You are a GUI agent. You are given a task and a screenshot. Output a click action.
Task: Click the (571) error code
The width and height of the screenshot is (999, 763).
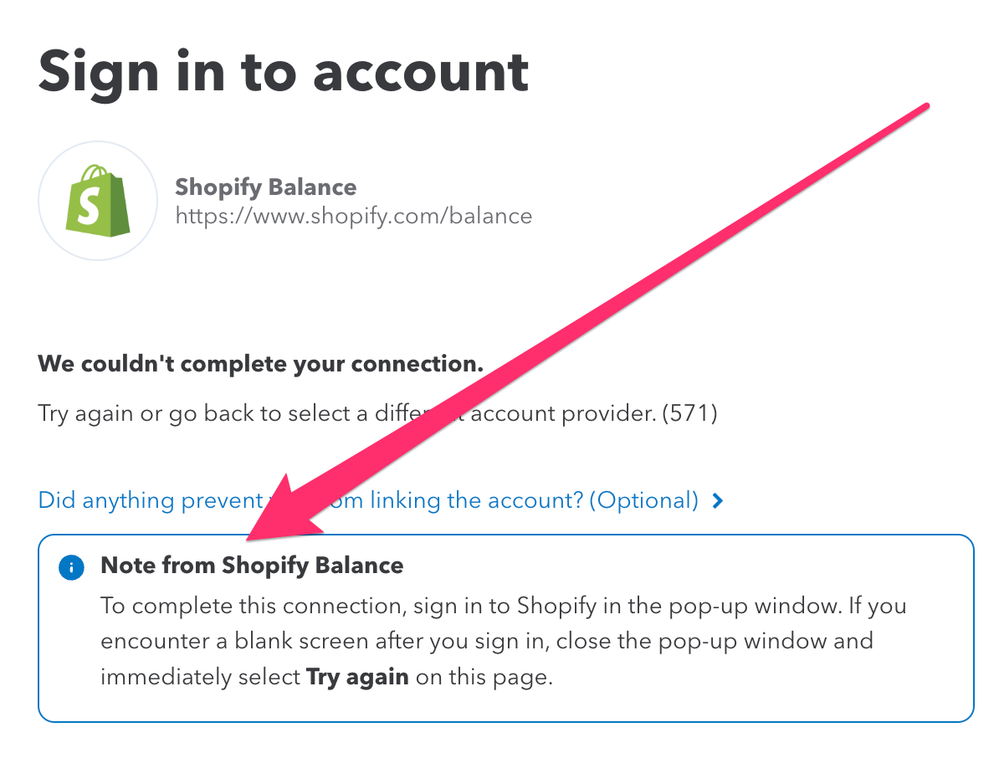pyautogui.click(x=689, y=412)
